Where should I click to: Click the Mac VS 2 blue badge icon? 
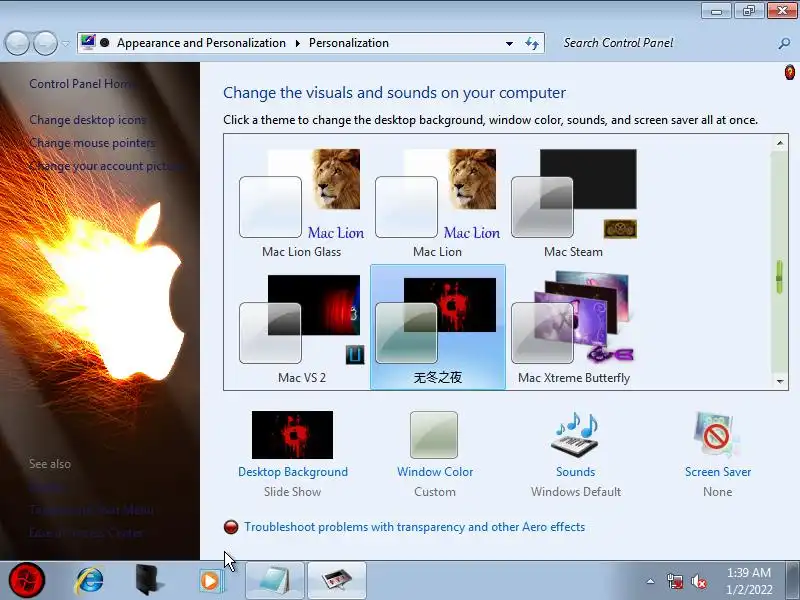(x=355, y=354)
